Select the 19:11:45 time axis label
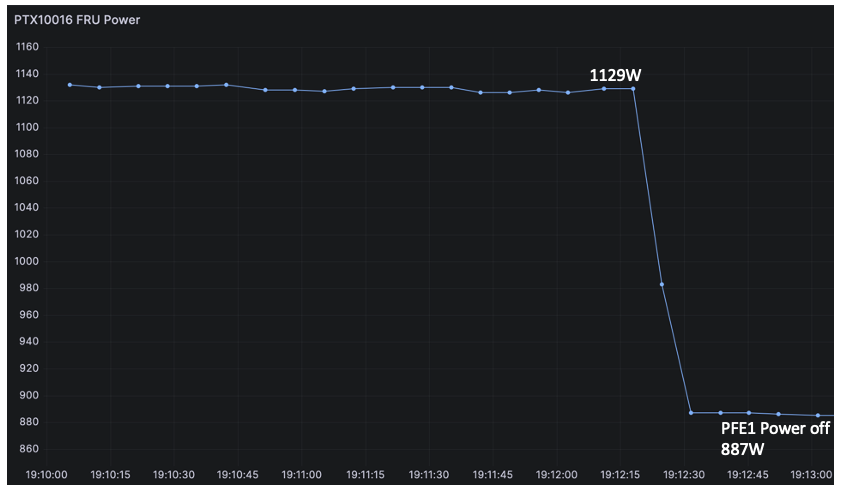Screen dimensions: 843x492 [492, 475]
